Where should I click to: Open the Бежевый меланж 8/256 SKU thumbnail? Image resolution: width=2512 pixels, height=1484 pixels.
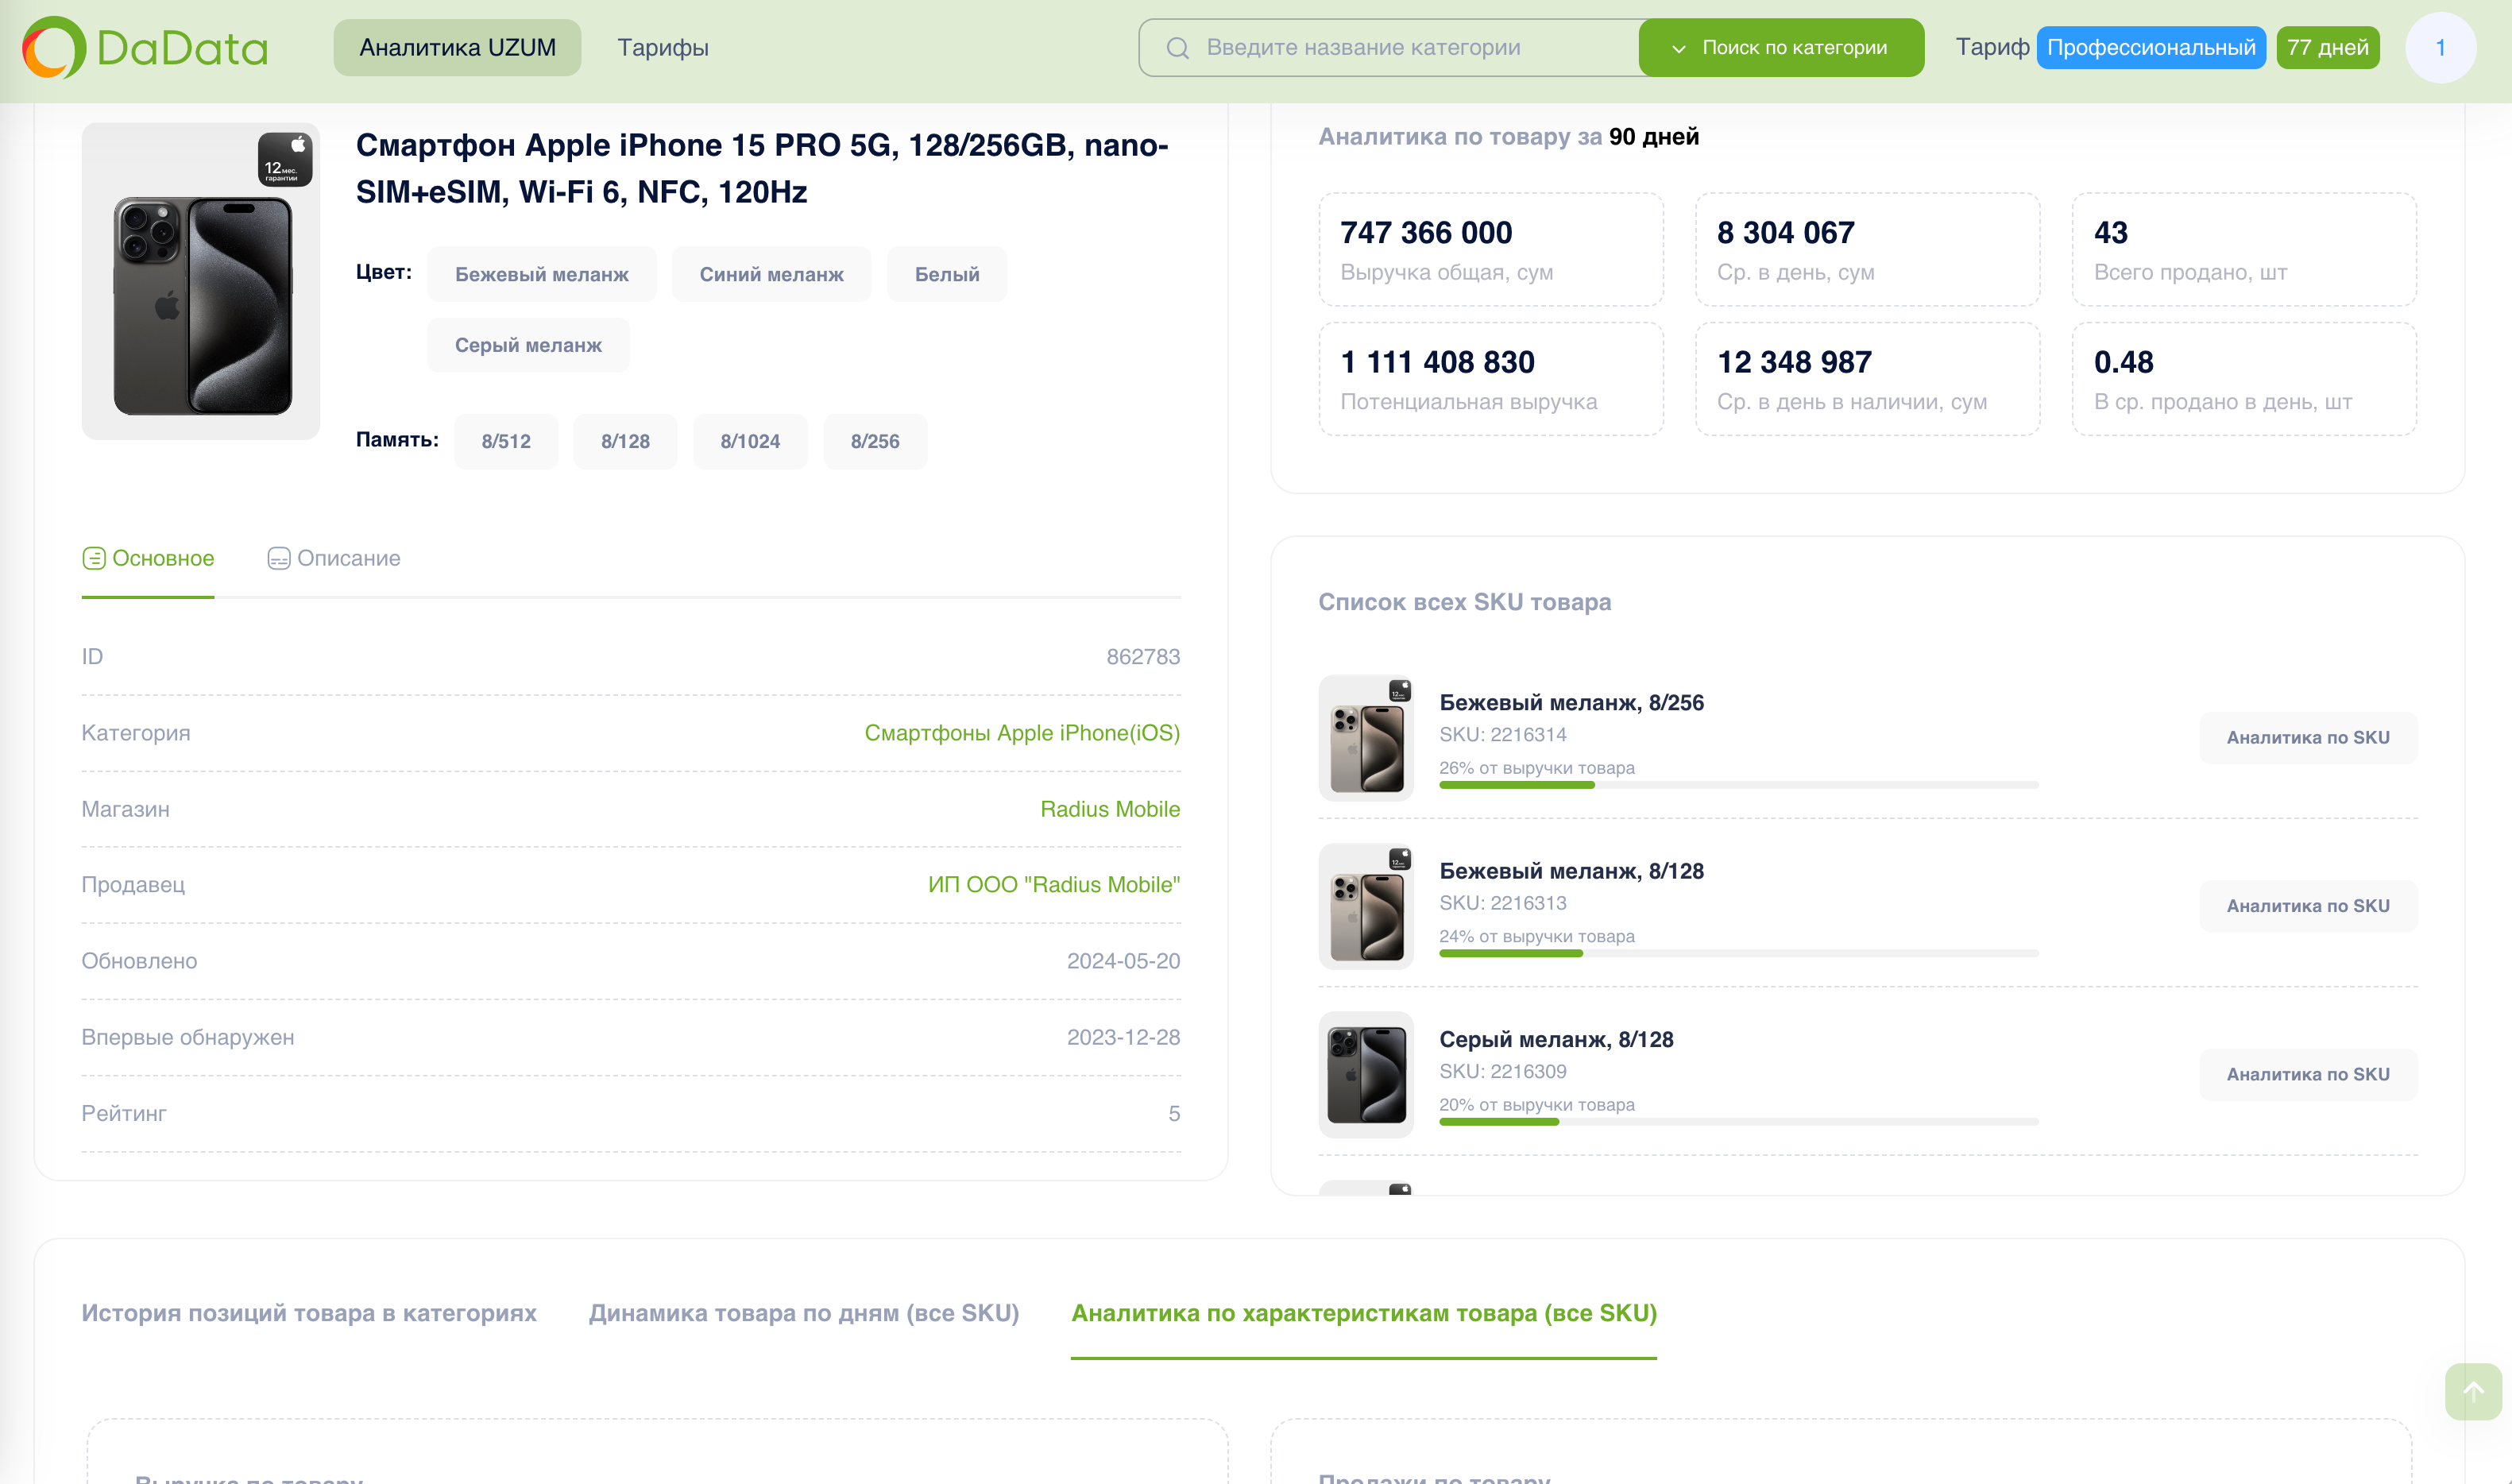click(x=1365, y=738)
